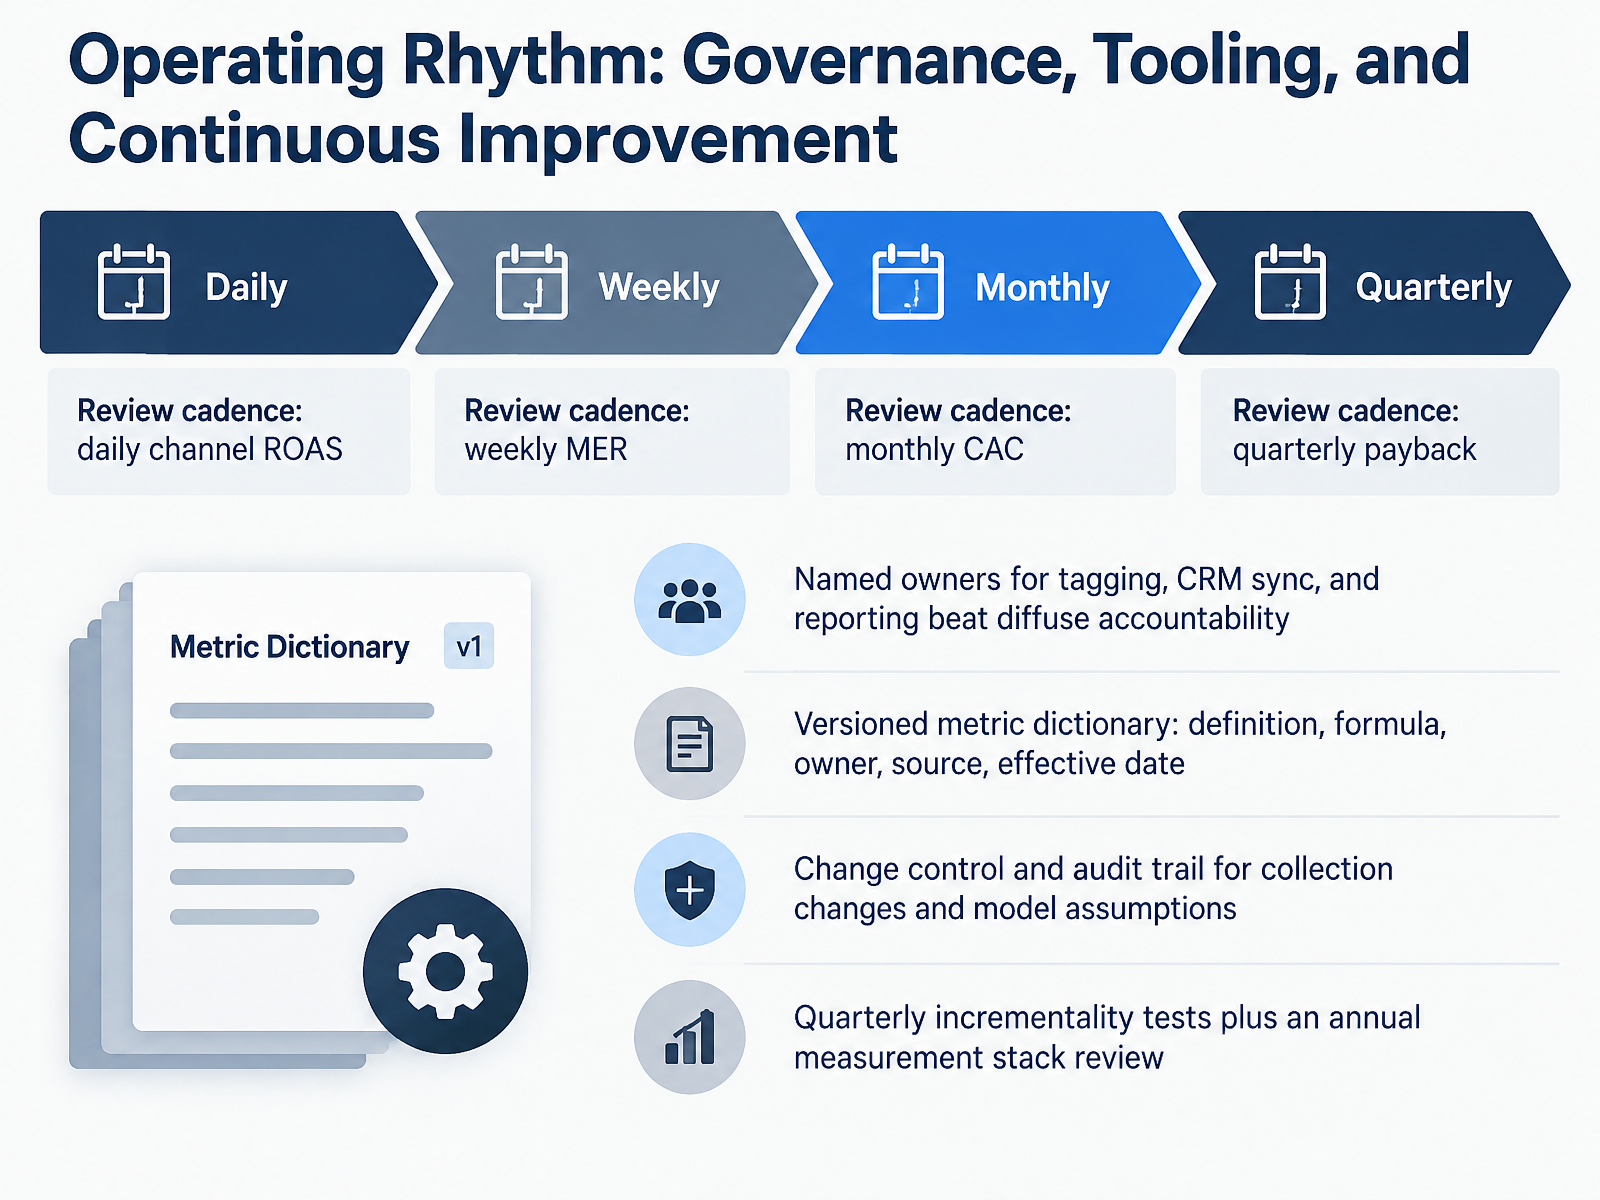This screenshot has width=1600, height=1200.
Task: Select the Quarterly cadence arrow
Action: coord(1374,283)
